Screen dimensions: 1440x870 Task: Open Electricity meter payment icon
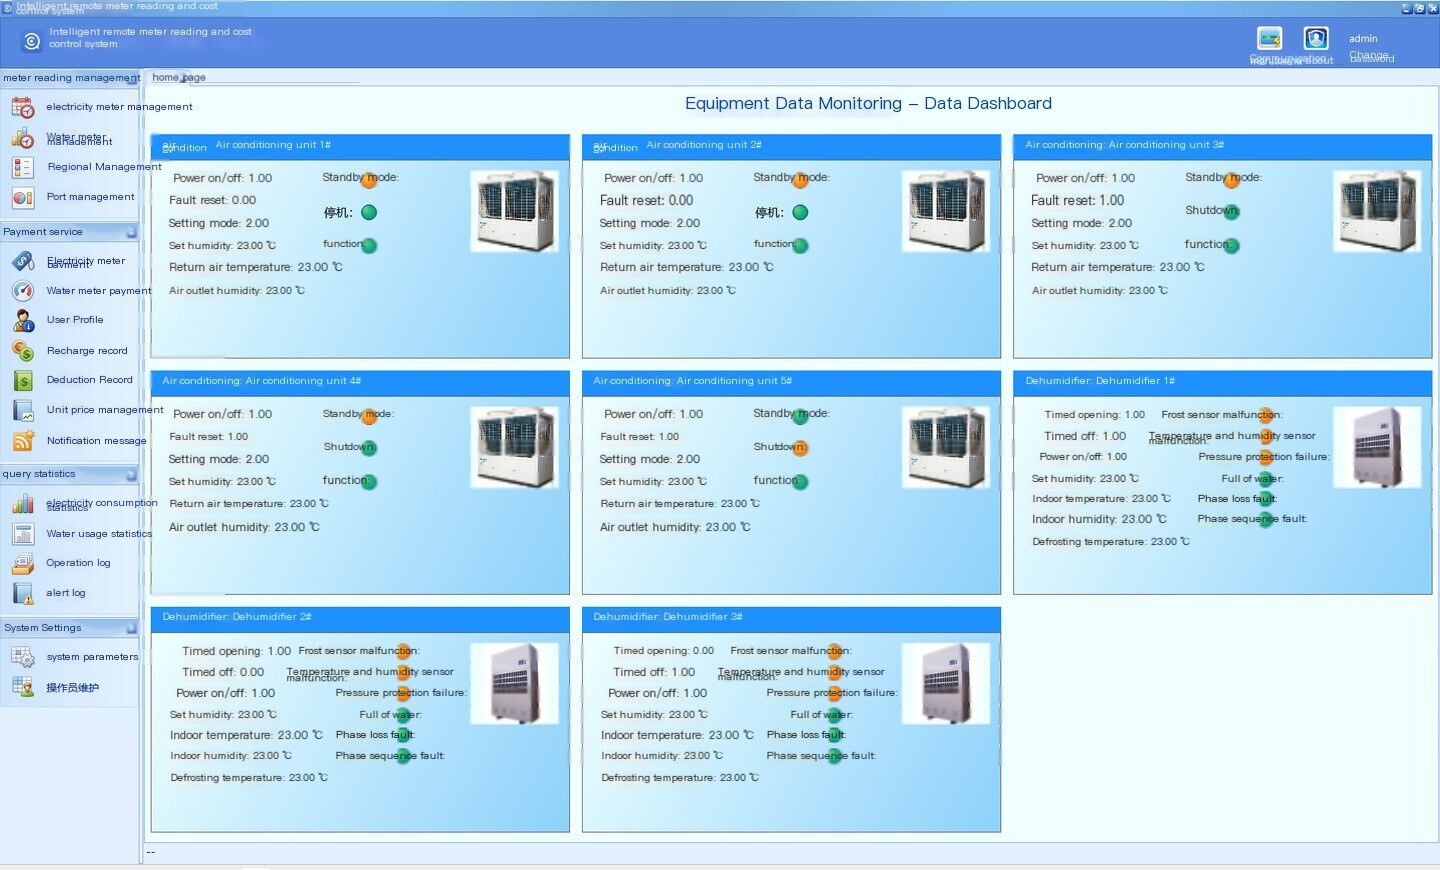pos(23,262)
